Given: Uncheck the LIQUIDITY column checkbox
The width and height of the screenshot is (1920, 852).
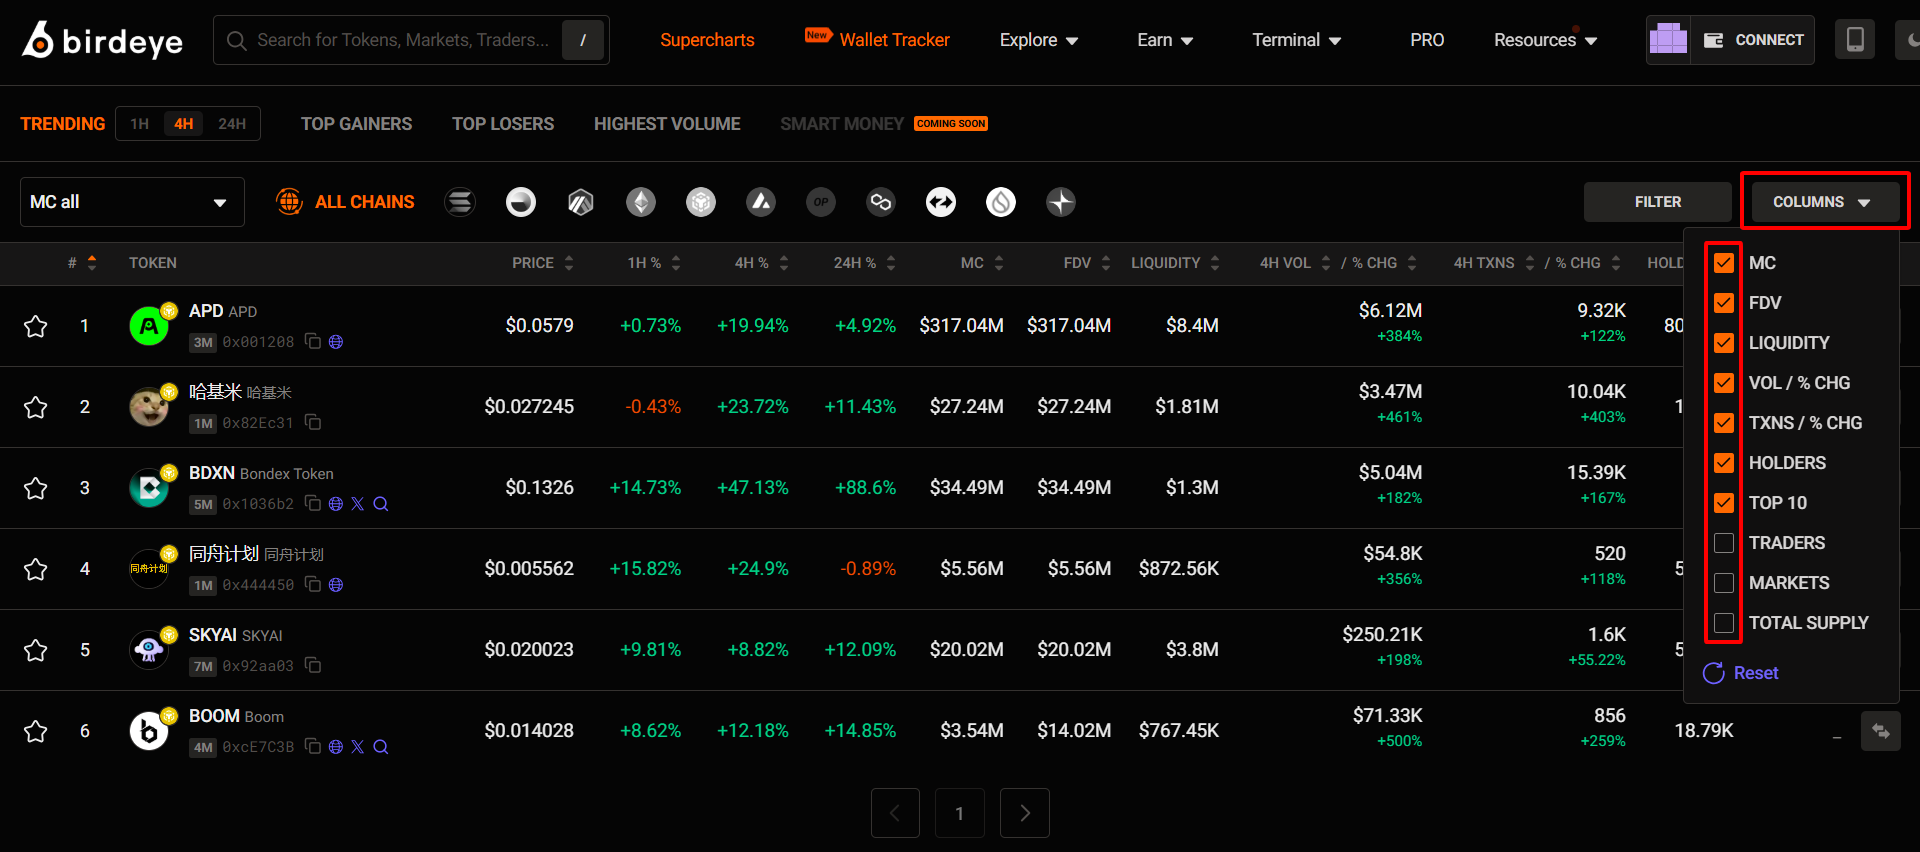Looking at the screenshot, I should [1724, 343].
